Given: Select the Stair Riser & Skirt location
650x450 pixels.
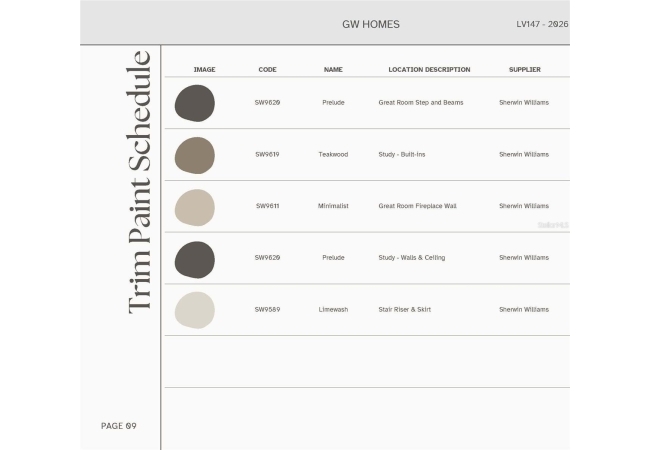Looking at the screenshot, I should [x=406, y=310].
